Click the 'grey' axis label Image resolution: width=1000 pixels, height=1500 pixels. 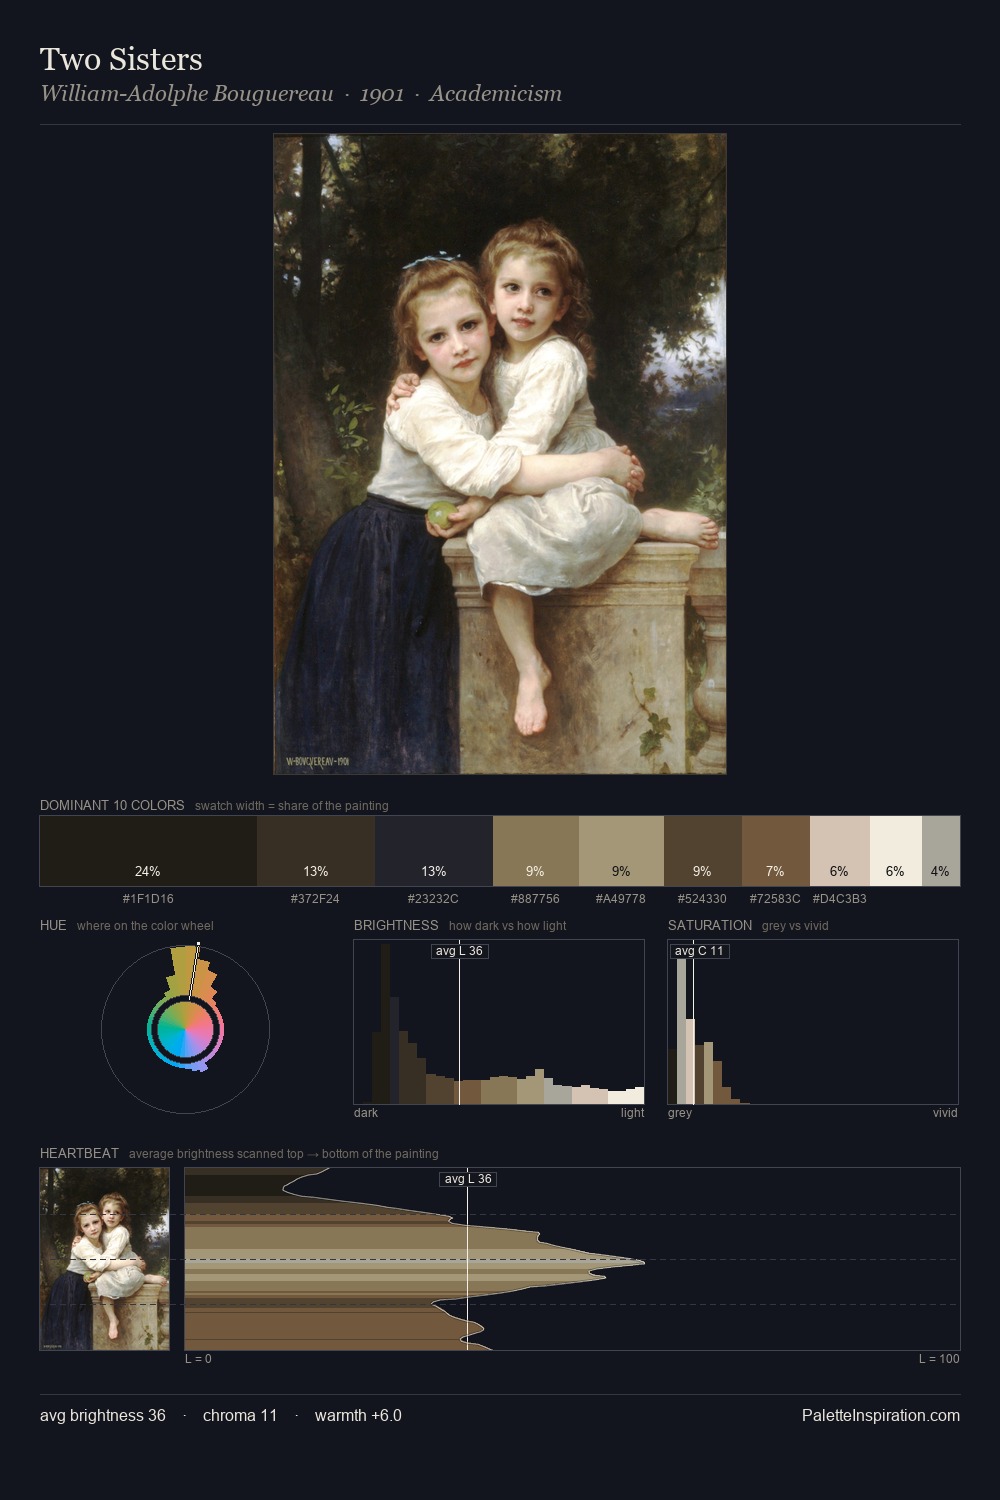(x=680, y=1113)
